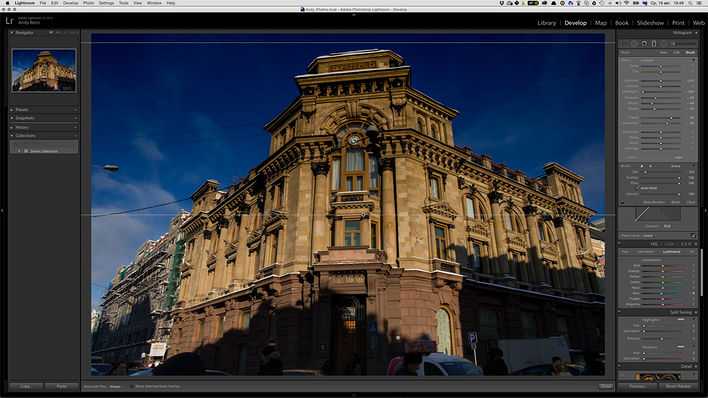708x398 pixels.
Task: Collapse the left panel group arrow
Action: click(2, 211)
